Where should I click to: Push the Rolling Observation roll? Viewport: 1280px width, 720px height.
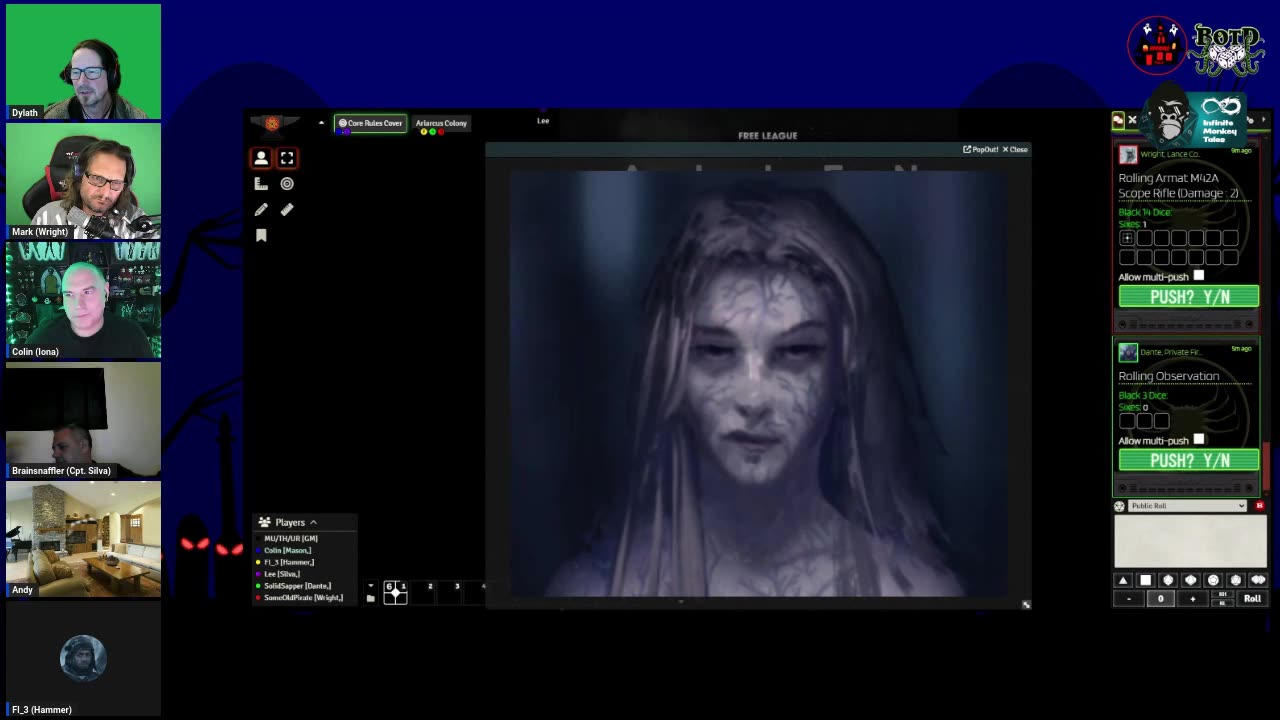click(x=1189, y=460)
